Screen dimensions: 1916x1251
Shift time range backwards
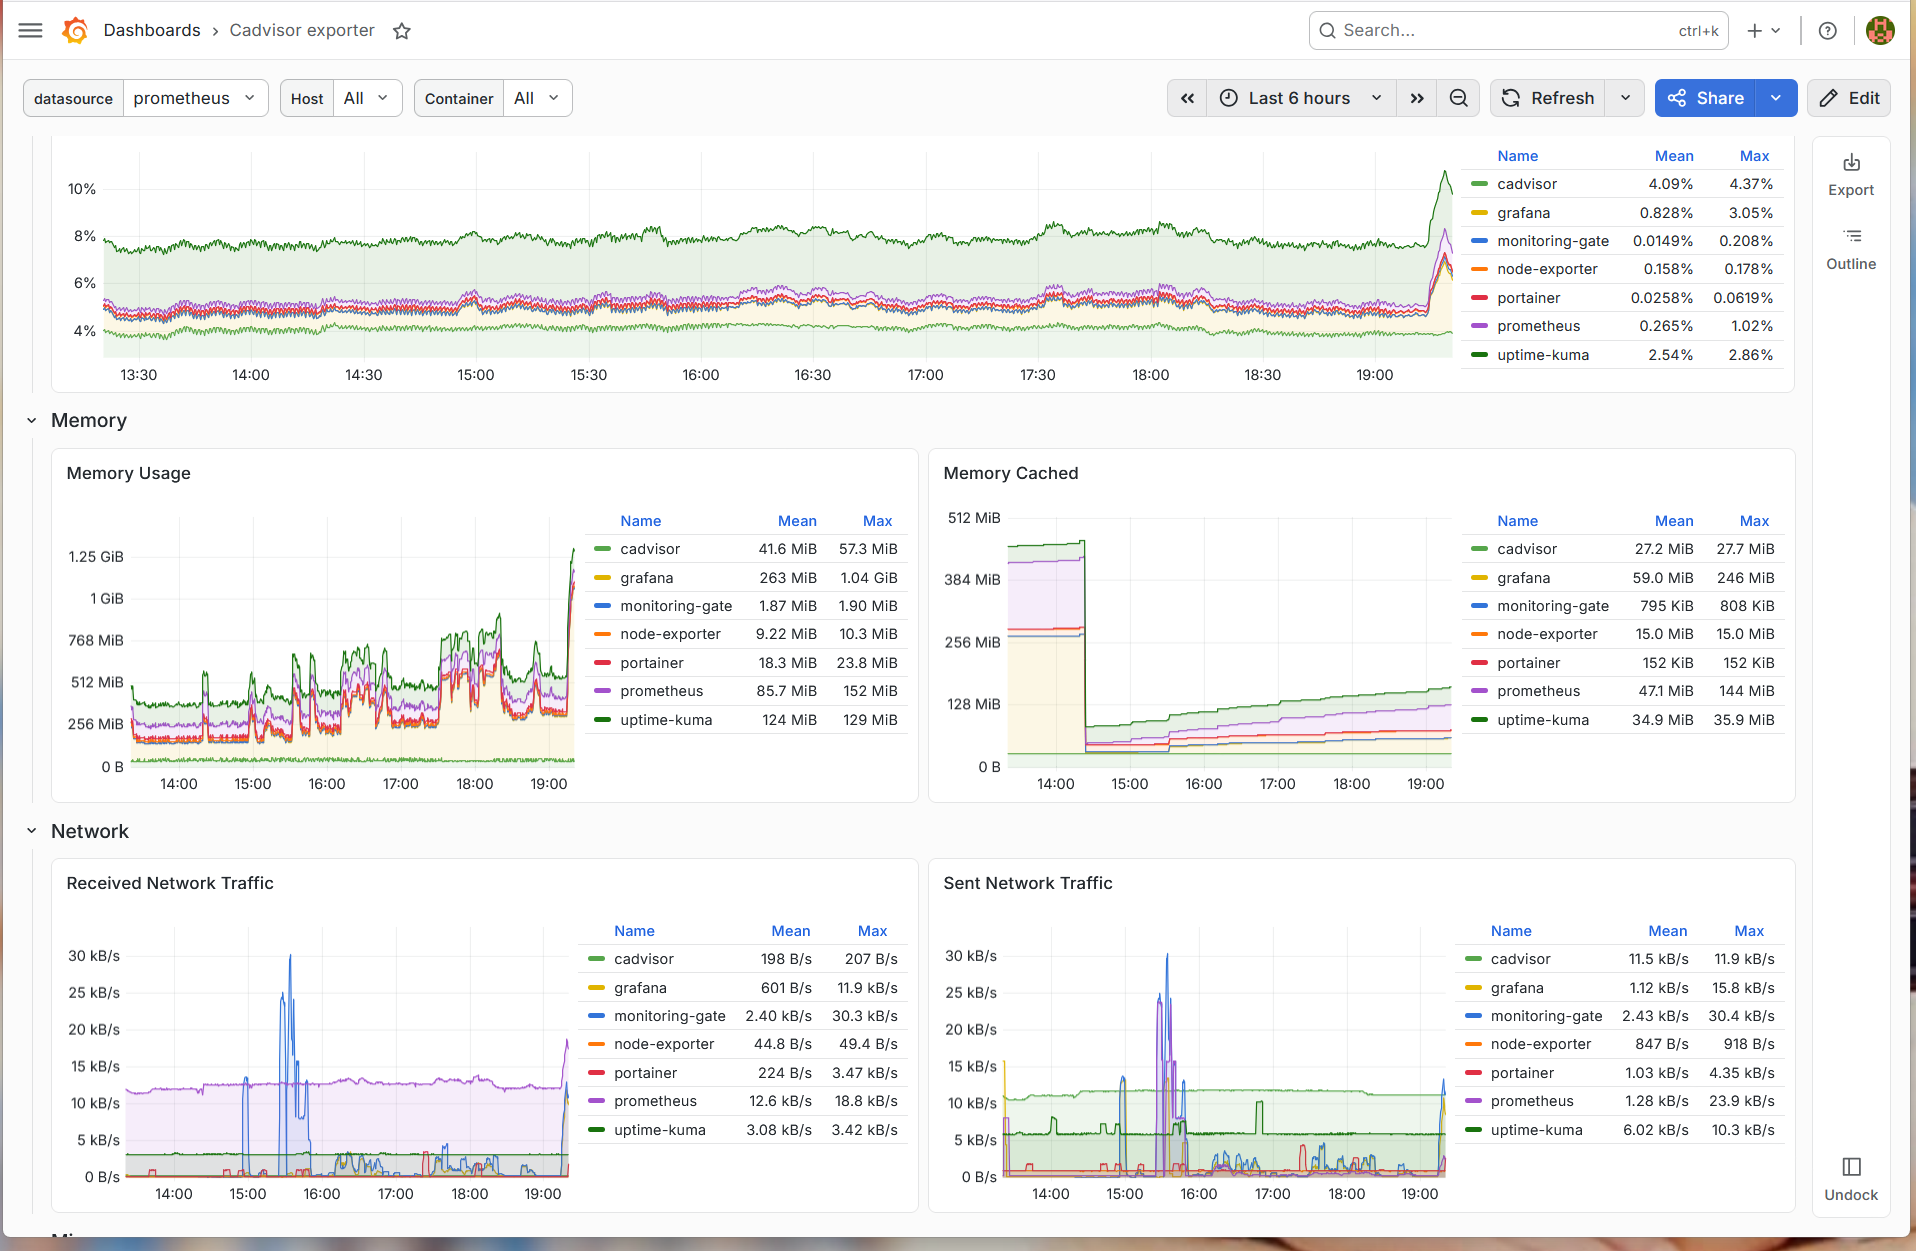click(x=1187, y=98)
